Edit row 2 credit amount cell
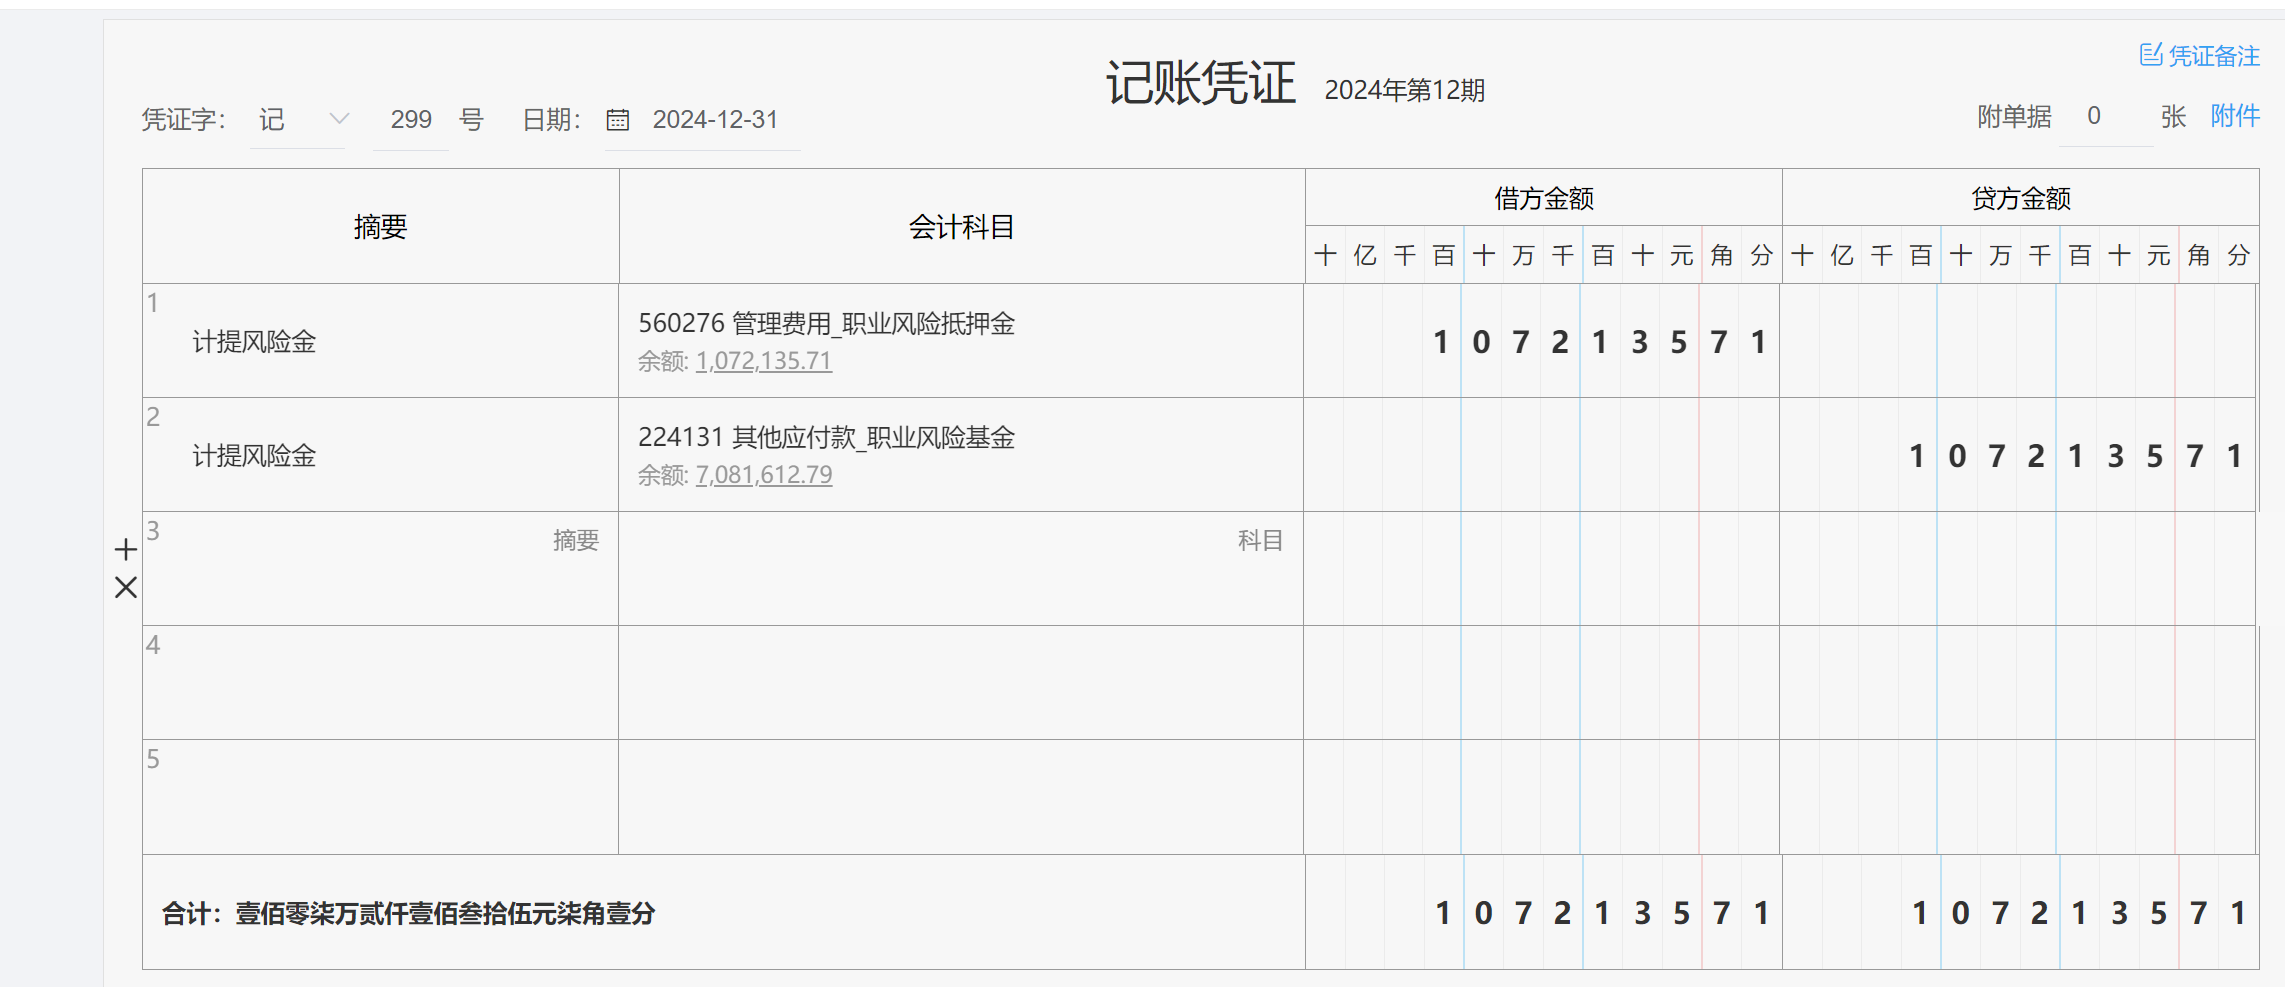2285x987 pixels. point(2018,456)
